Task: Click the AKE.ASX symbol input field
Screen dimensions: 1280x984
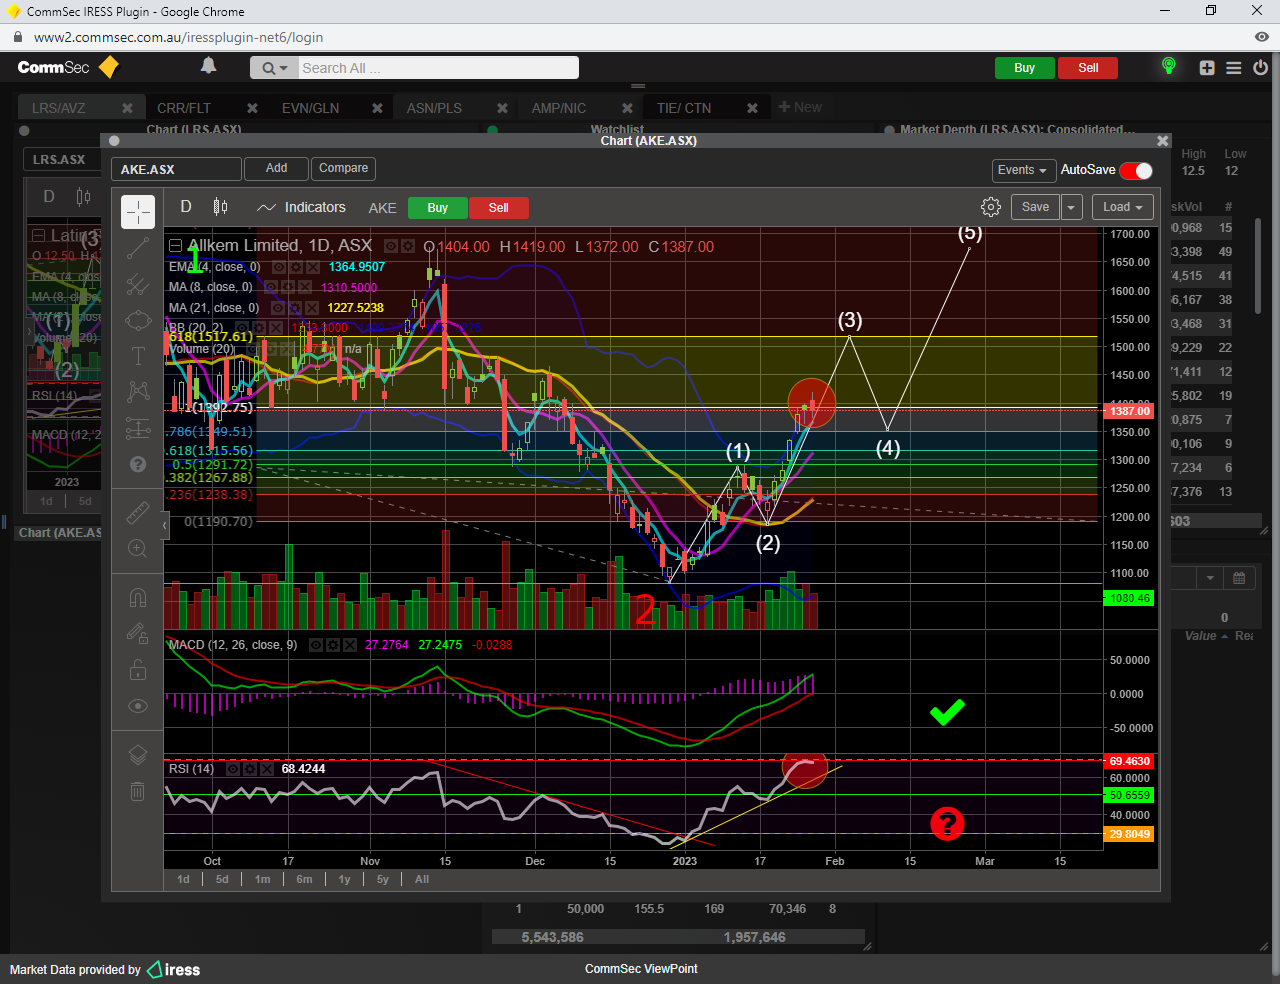Action: 176,170
